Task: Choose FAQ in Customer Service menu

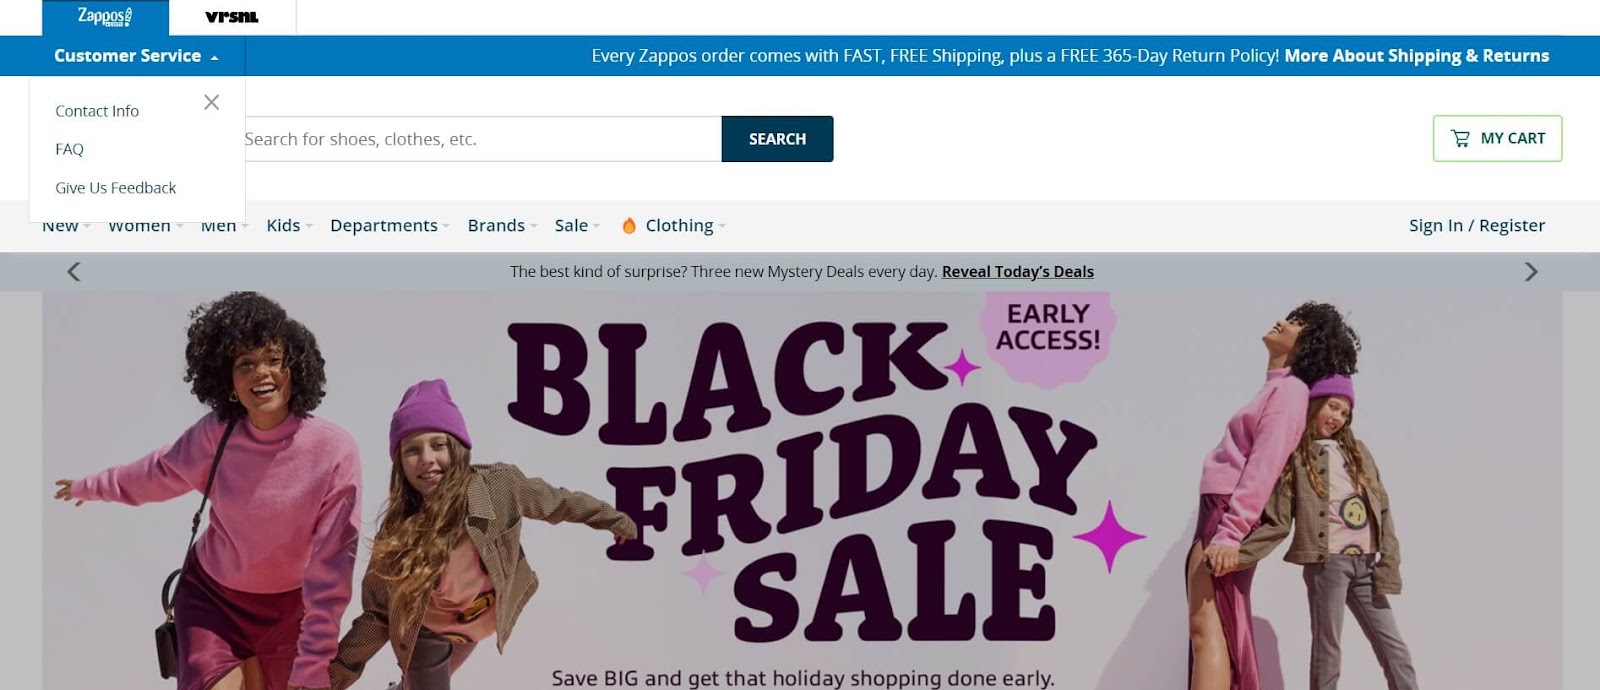Action: click(69, 149)
